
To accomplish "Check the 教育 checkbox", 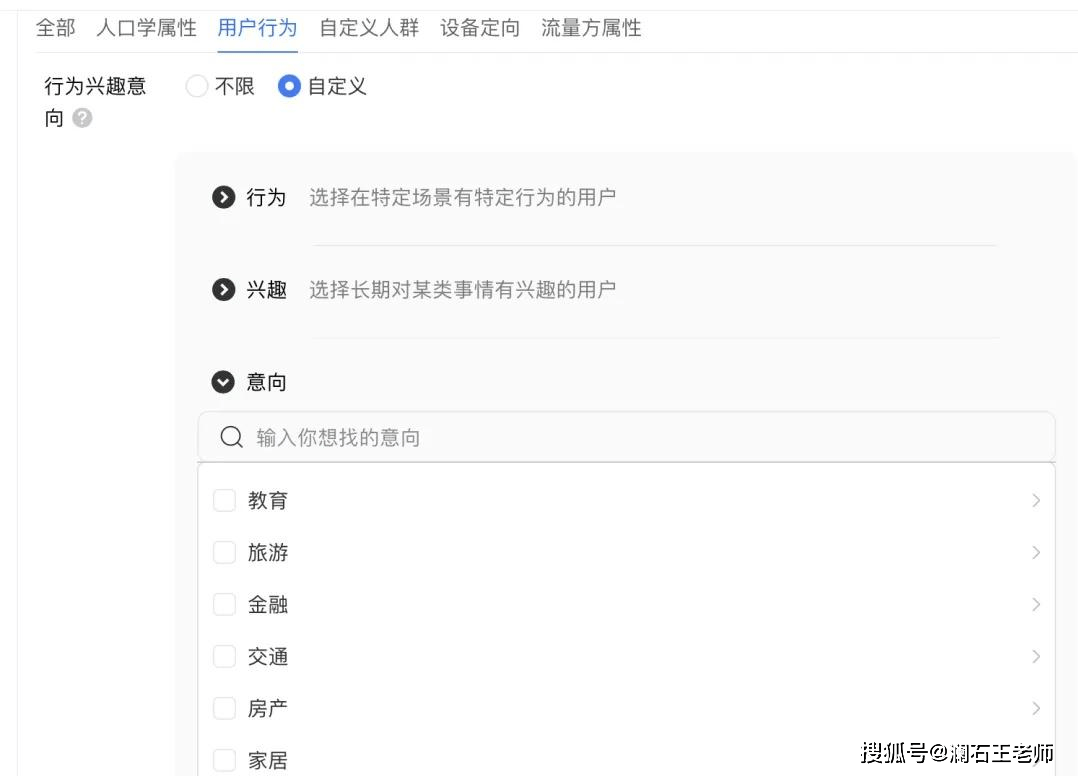I will coord(225,500).
